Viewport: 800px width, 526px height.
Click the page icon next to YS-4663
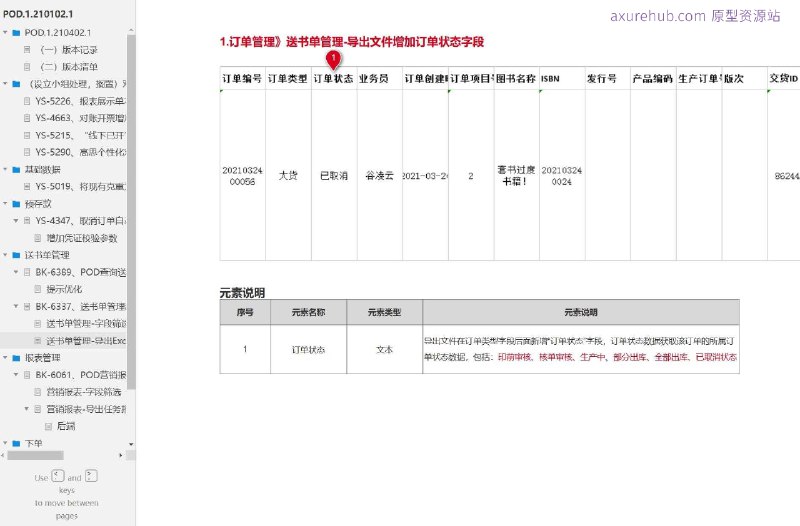[x=28, y=118]
